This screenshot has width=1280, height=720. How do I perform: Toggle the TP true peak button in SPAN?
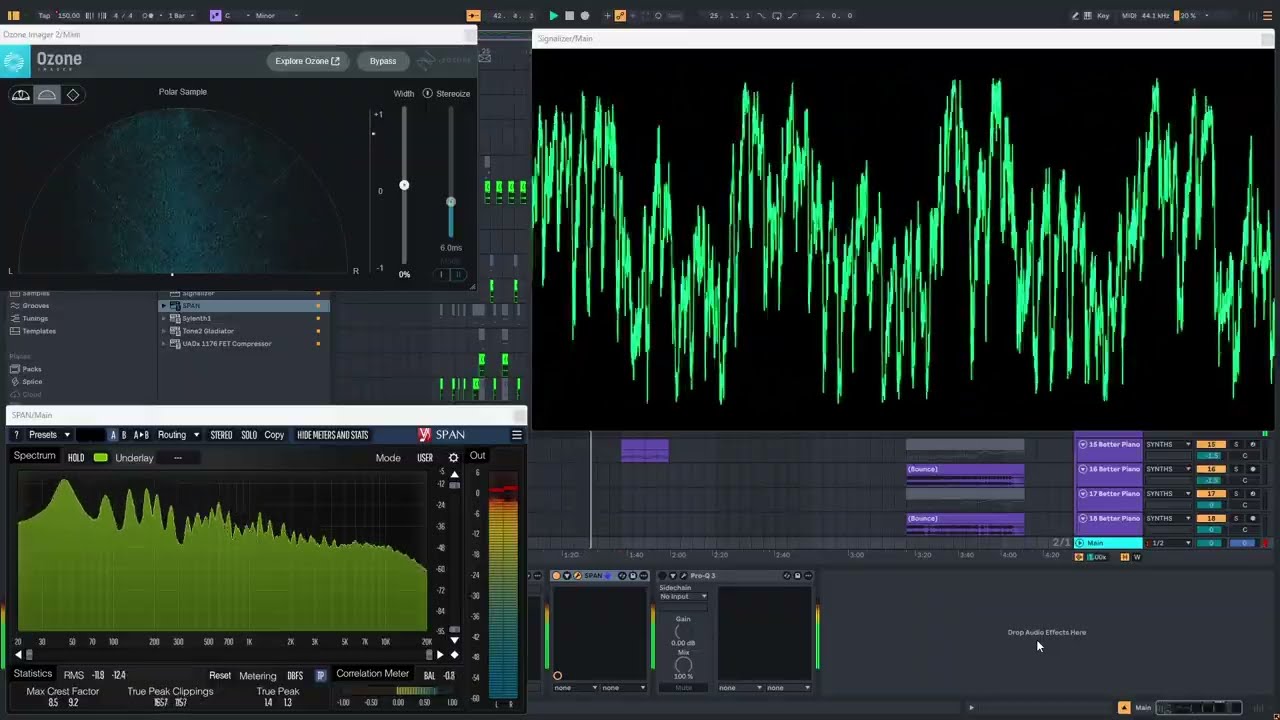click(320, 676)
